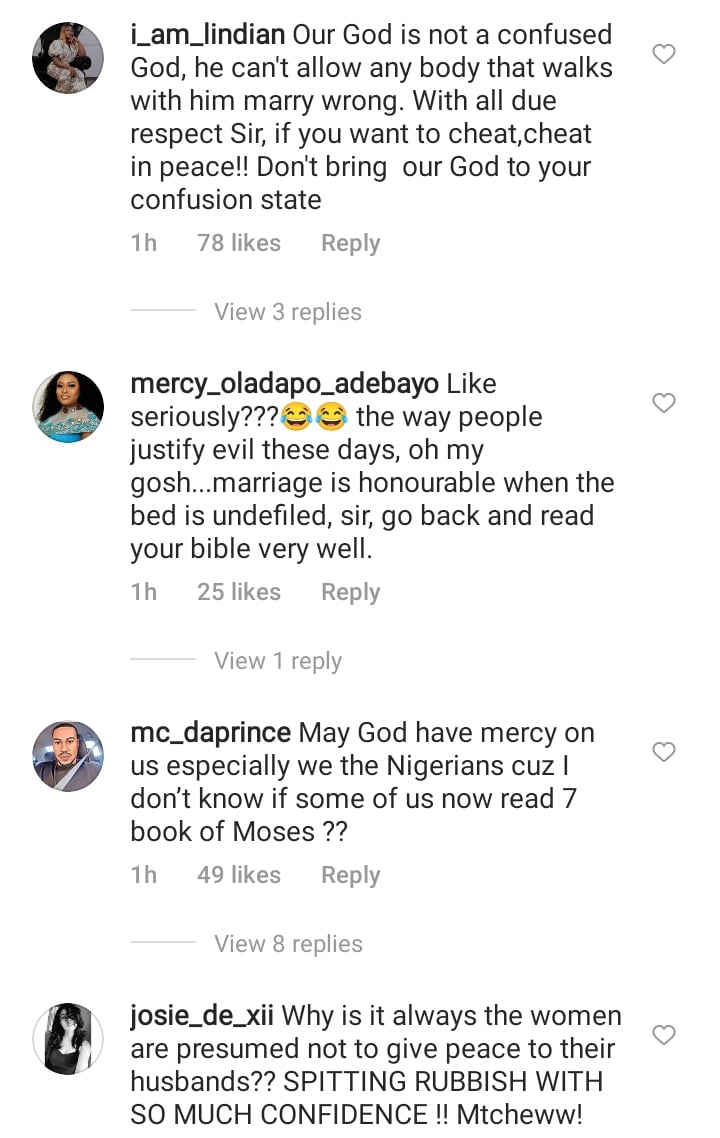View mc_daprince's profile picture
The height and width of the screenshot is (1138, 720).
pyautogui.click(x=68, y=755)
